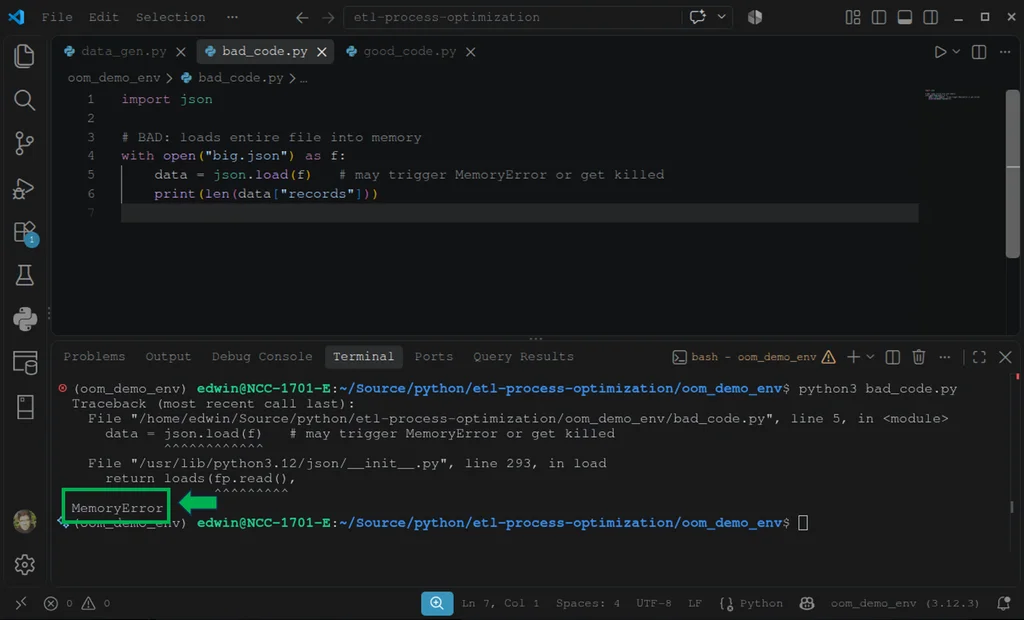Click Ln 7, Col 1 cursor position
Screen dimensions: 1024x620
click(500, 603)
